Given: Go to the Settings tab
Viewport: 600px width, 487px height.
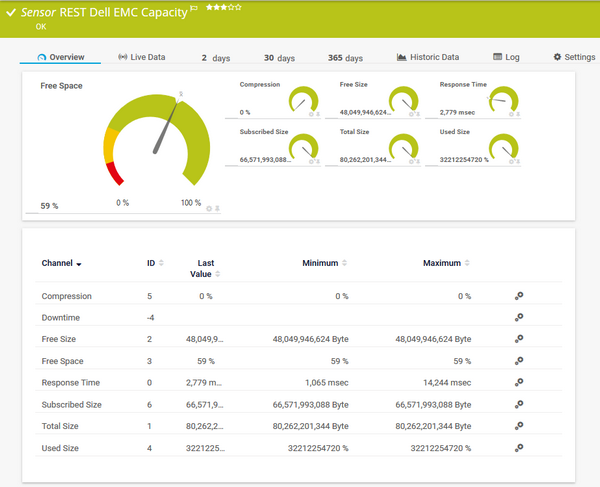Looking at the screenshot, I should click(574, 58).
